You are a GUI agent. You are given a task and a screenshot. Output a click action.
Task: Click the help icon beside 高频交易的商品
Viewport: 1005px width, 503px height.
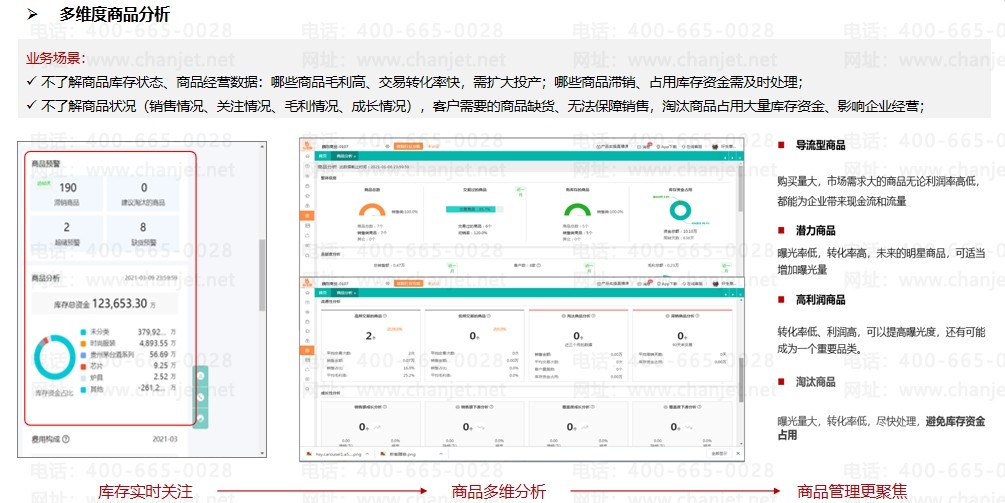pos(386,315)
